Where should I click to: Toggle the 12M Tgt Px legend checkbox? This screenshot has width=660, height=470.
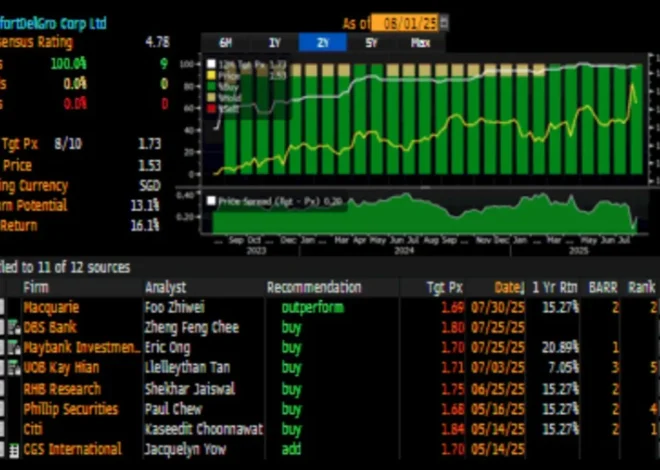click(x=211, y=64)
